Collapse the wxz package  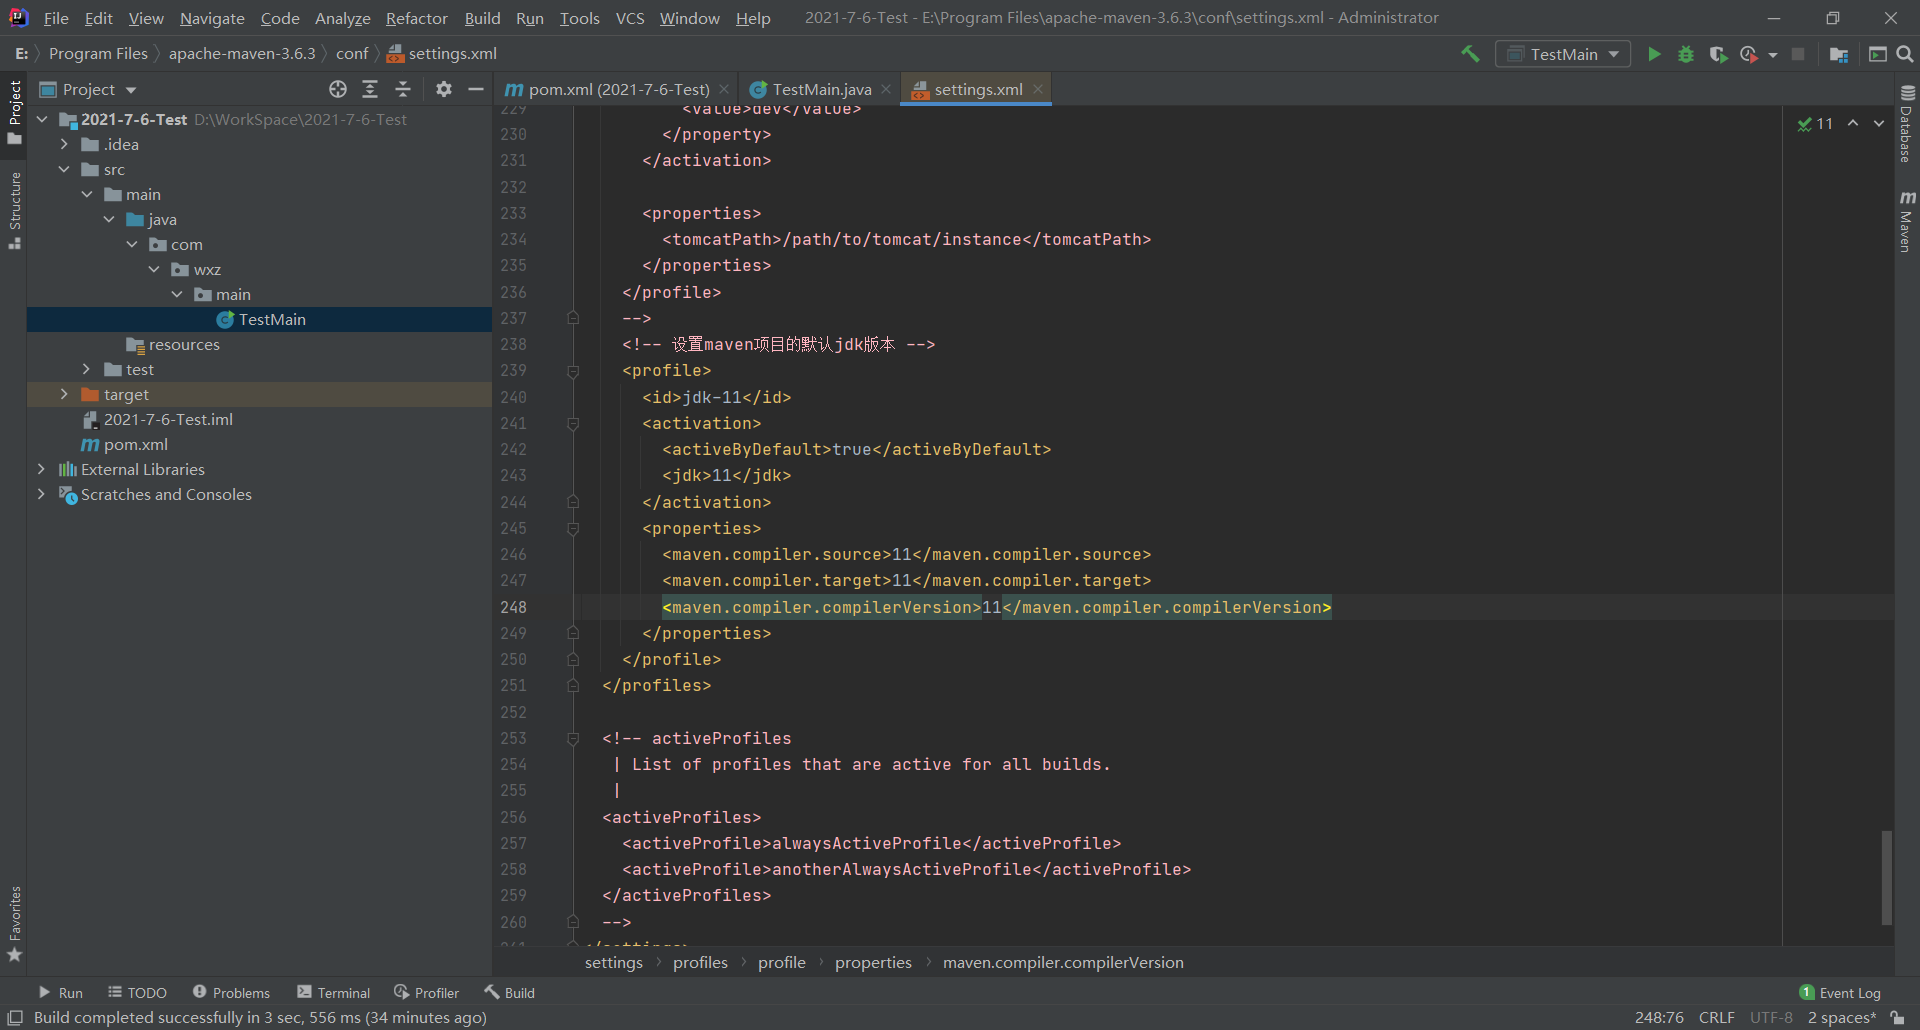[x=154, y=269]
